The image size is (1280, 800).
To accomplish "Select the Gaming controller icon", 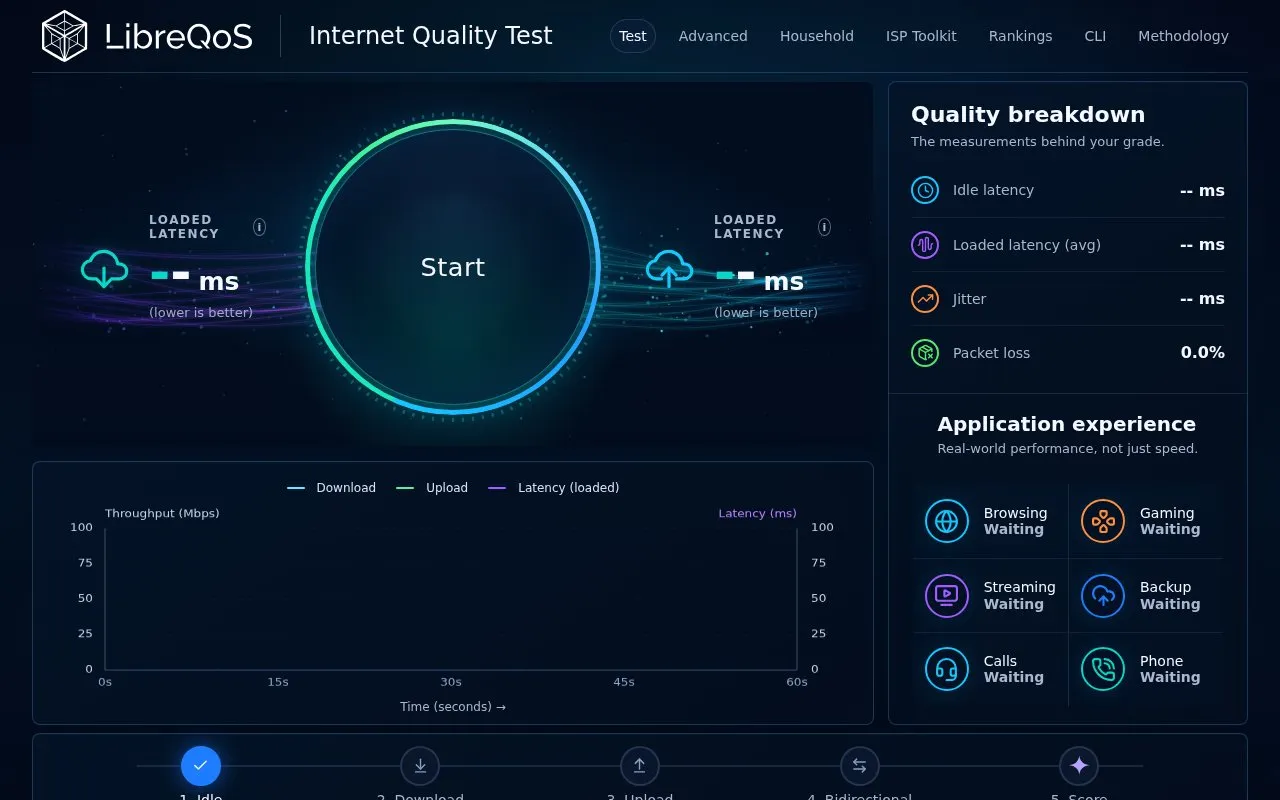I will [x=1103, y=521].
